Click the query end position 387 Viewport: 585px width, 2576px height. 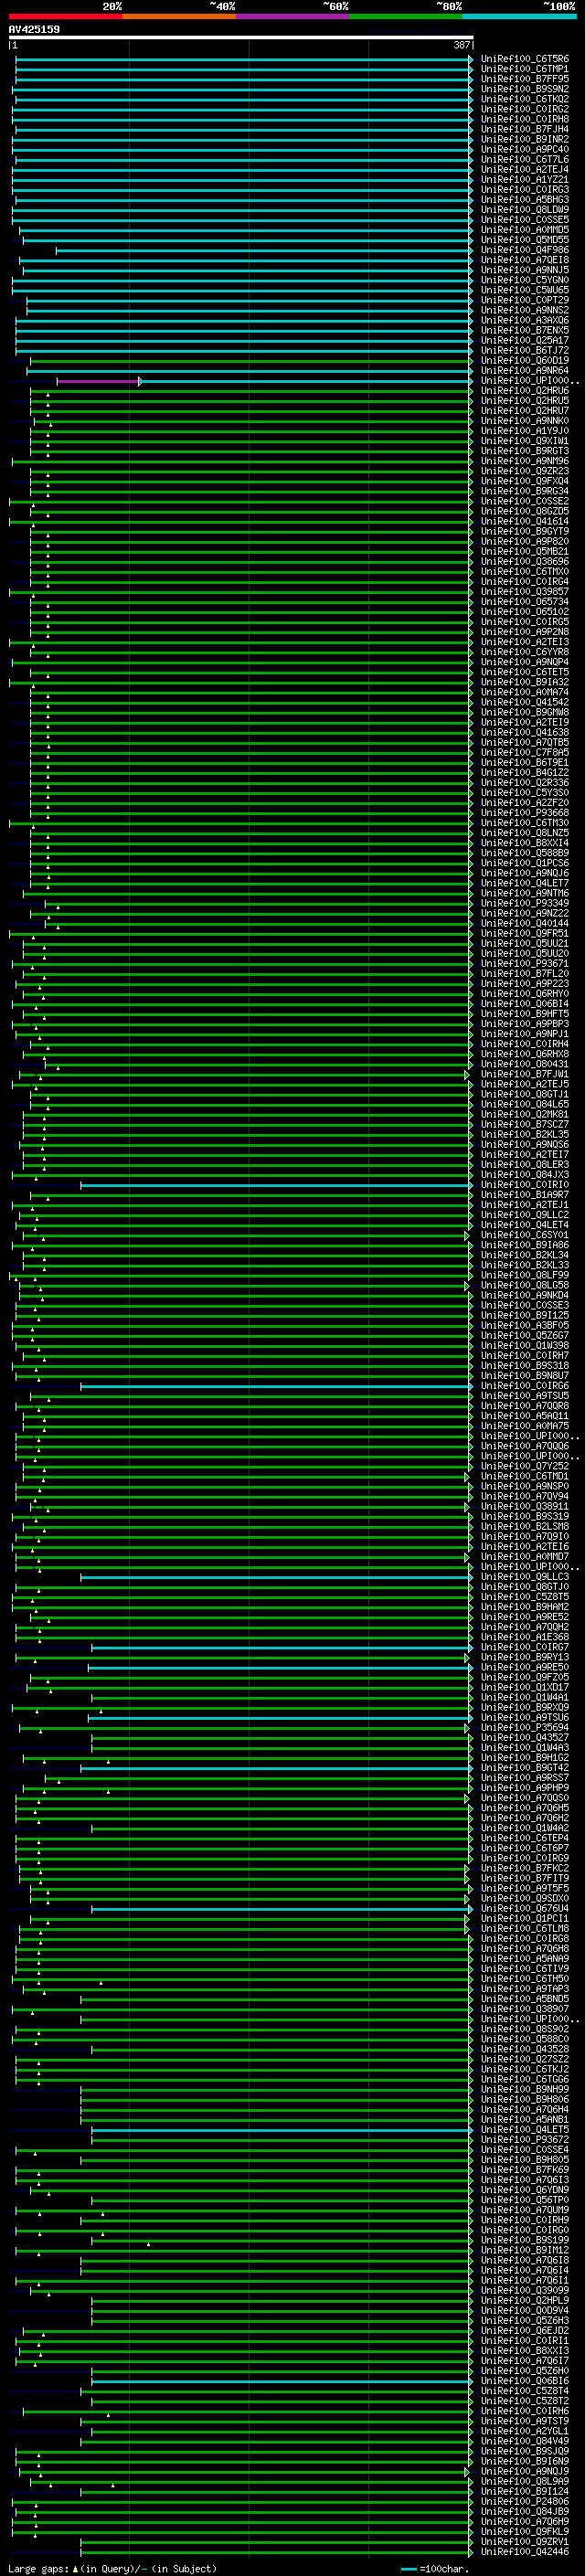(462, 46)
